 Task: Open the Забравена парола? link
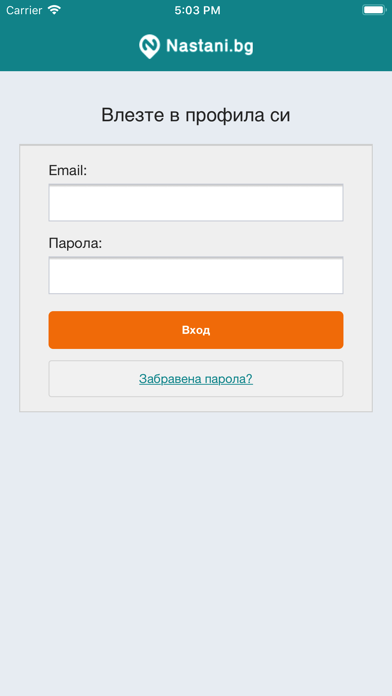click(x=196, y=379)
